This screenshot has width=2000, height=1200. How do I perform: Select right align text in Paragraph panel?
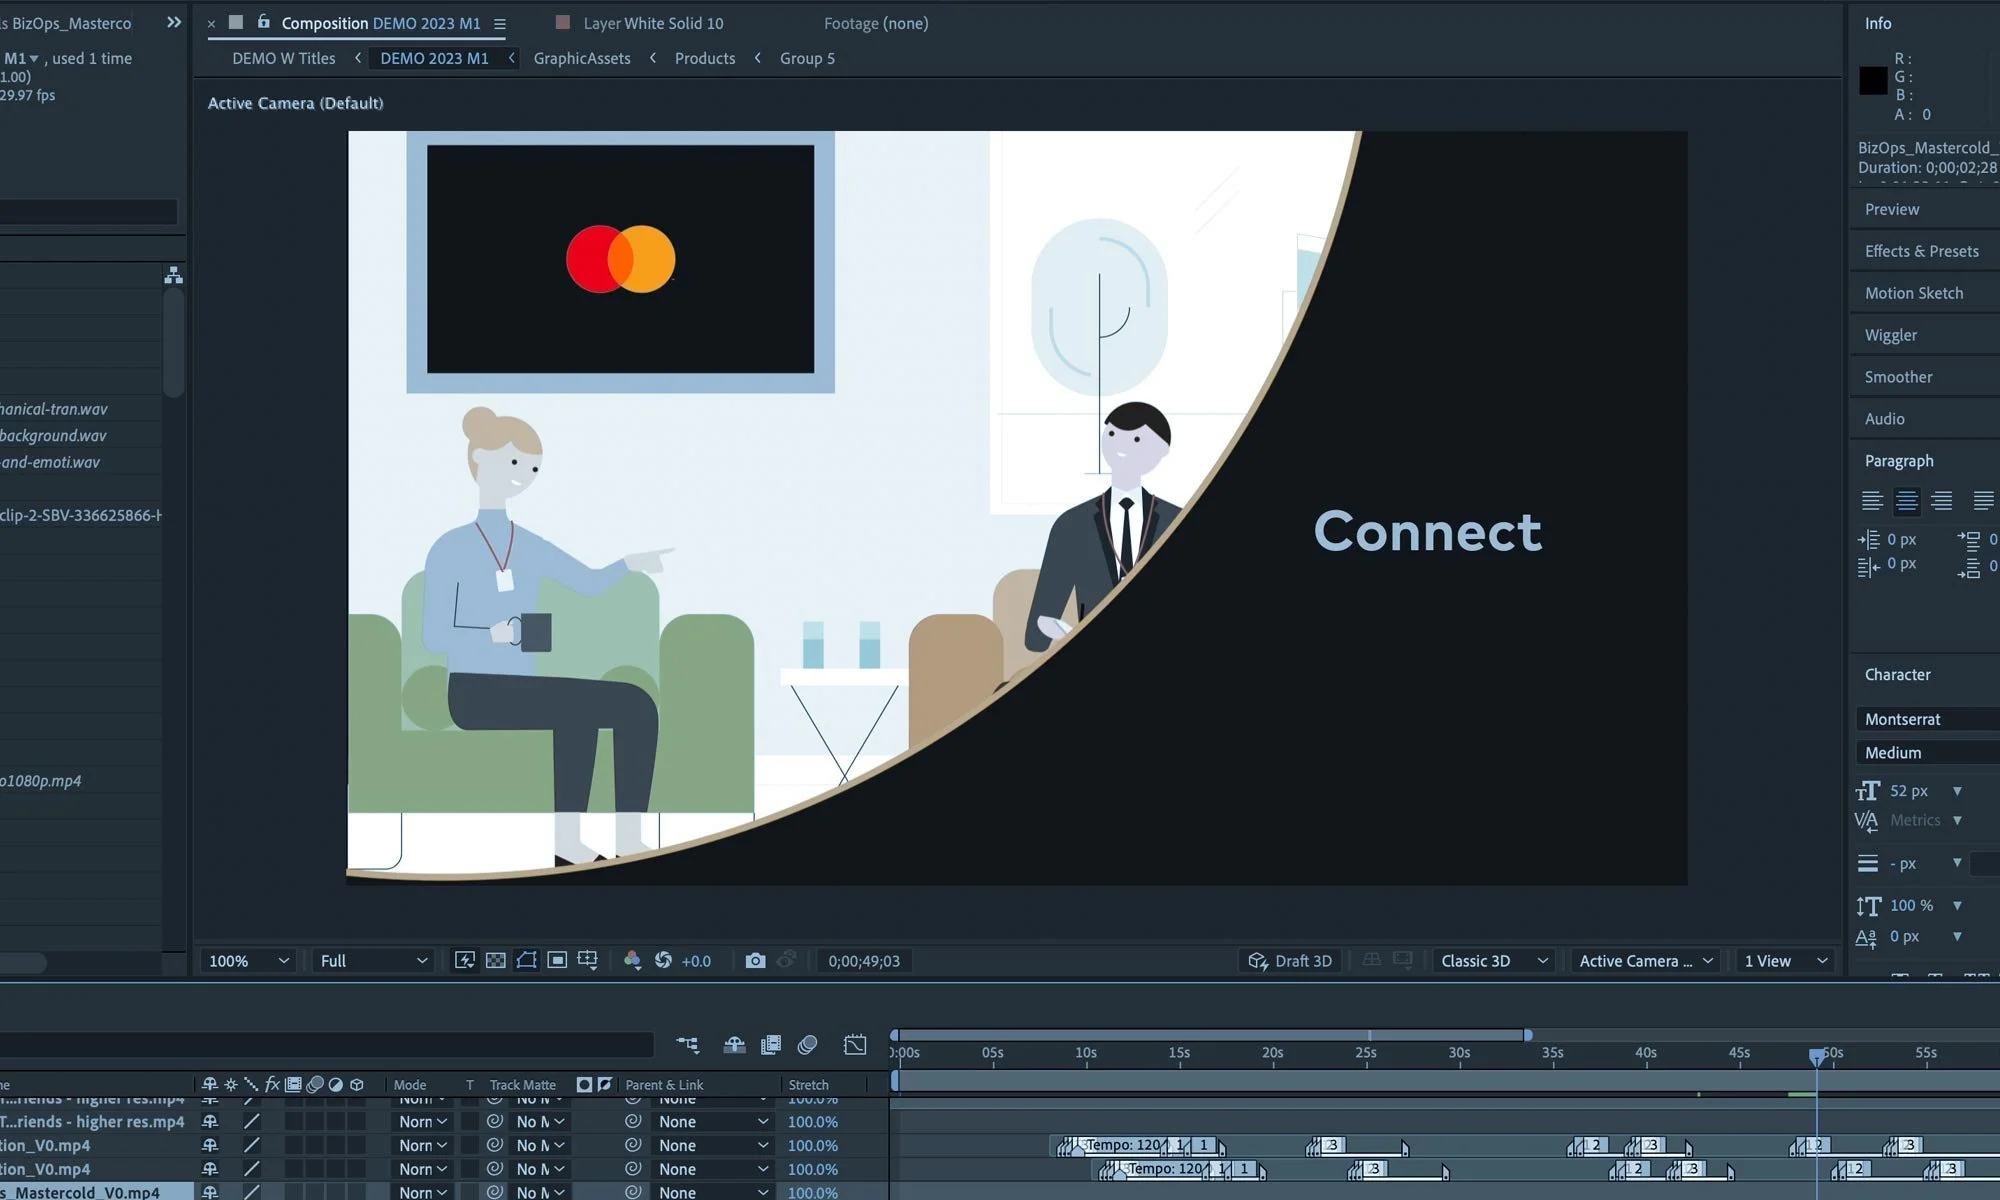coord(1941,501)
